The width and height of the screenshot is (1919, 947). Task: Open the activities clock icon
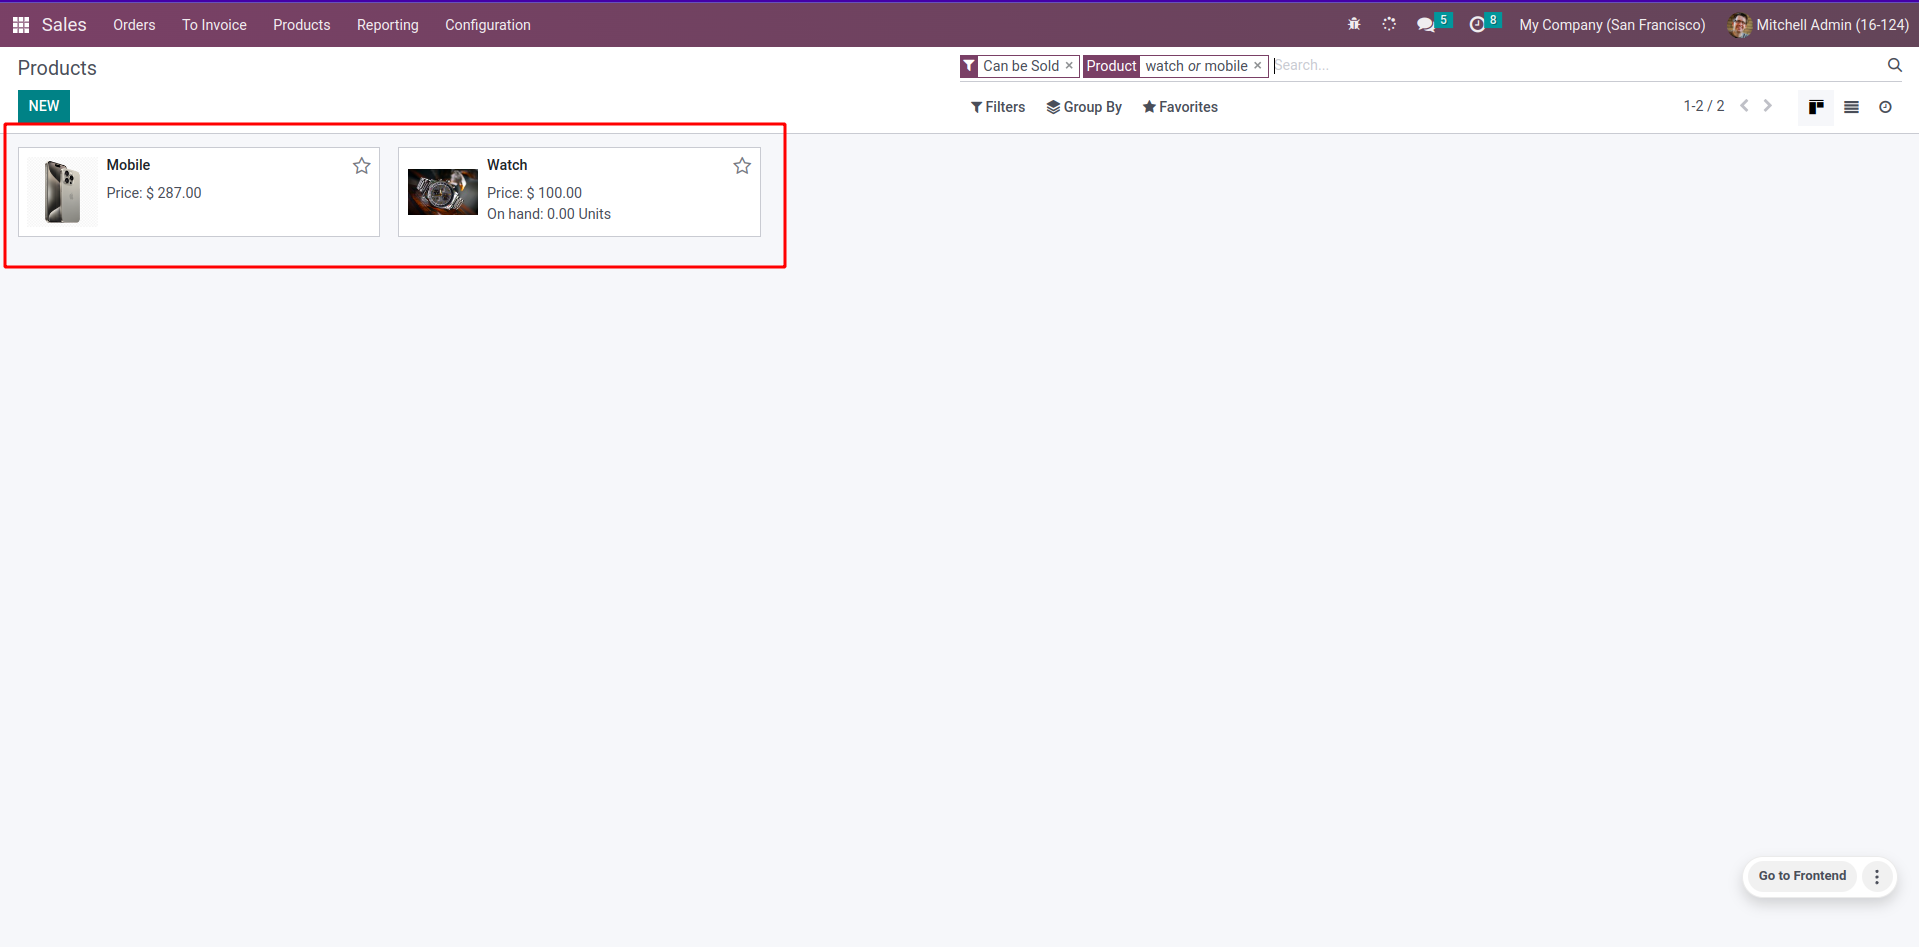[1477, 25]
